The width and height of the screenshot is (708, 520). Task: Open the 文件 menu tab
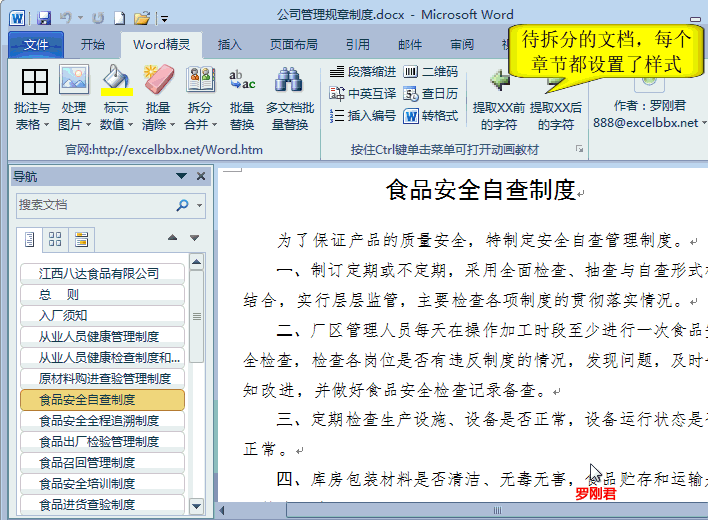(36, 44)
